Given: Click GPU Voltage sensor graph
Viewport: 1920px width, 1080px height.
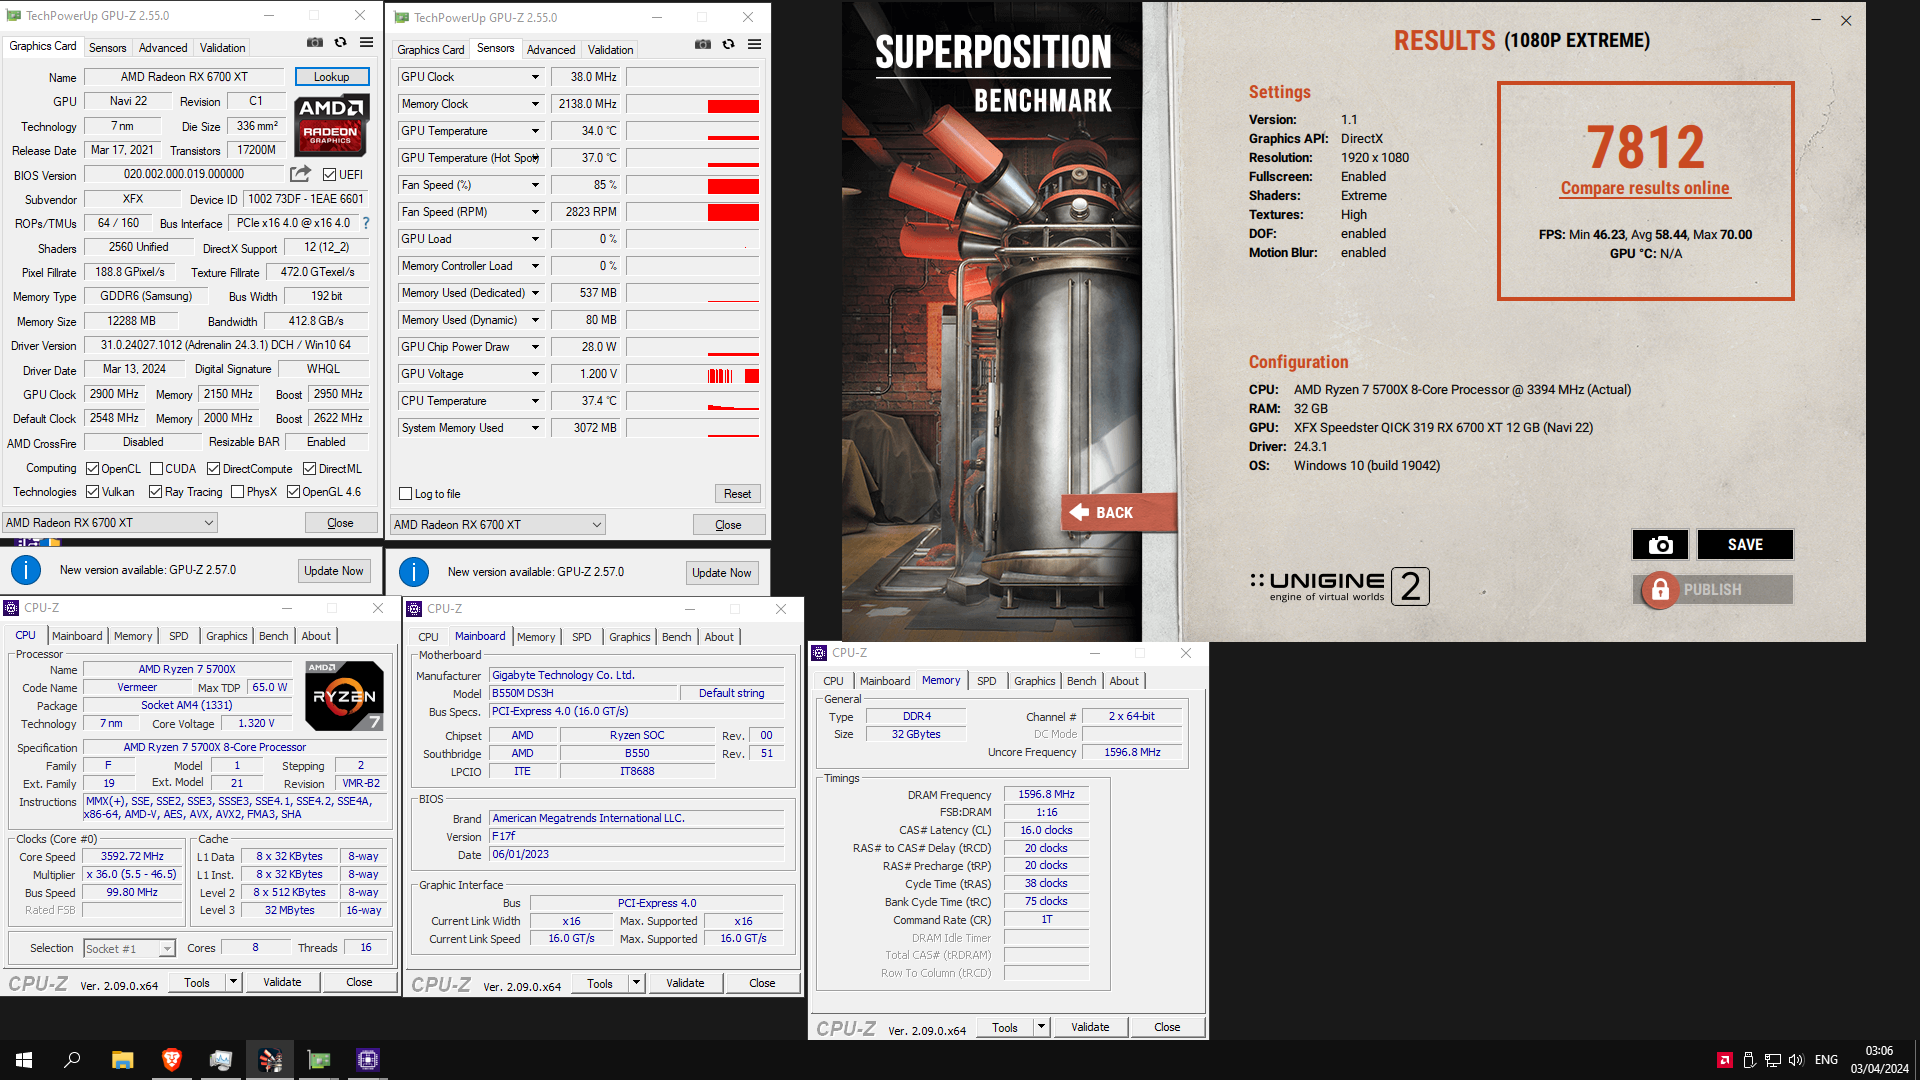Looking at the screenshot, I should [692, 374].
